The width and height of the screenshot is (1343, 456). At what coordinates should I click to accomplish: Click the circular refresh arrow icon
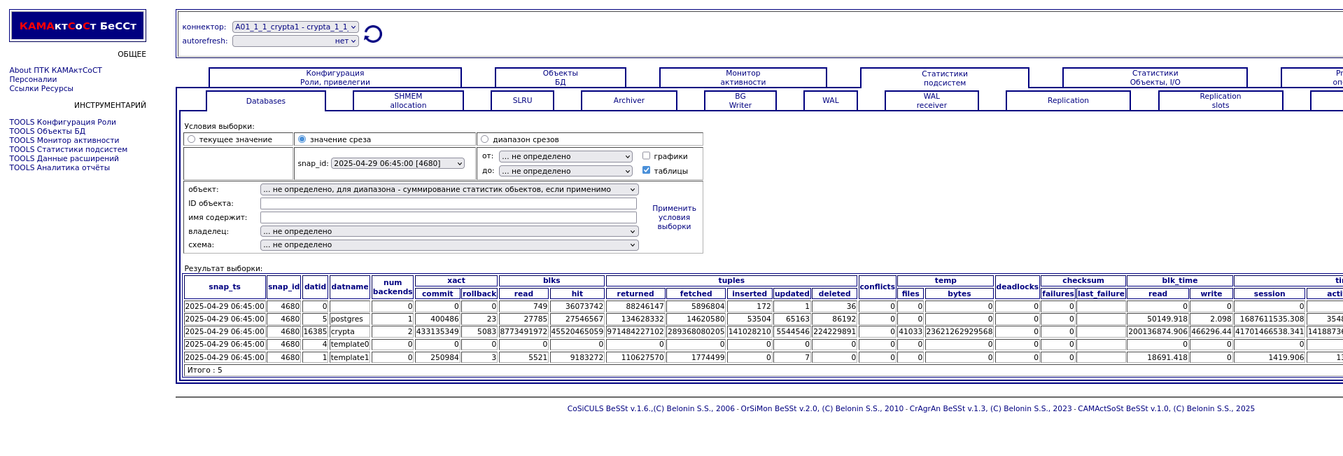tap(373, 34)
